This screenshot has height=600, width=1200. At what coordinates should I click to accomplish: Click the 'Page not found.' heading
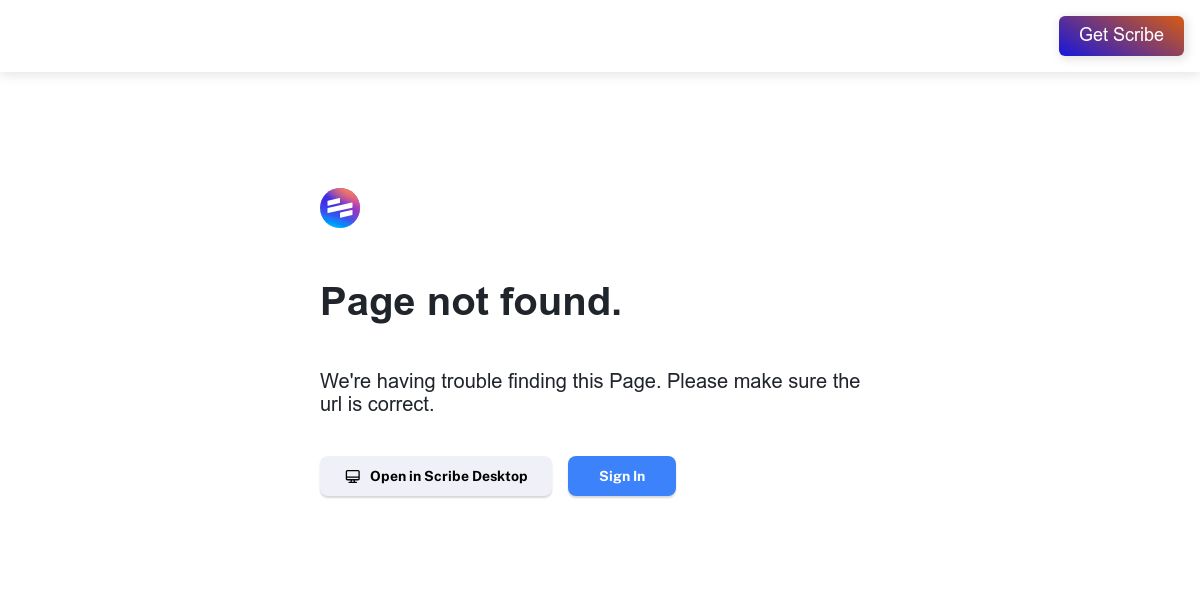(x=471, y=301)
